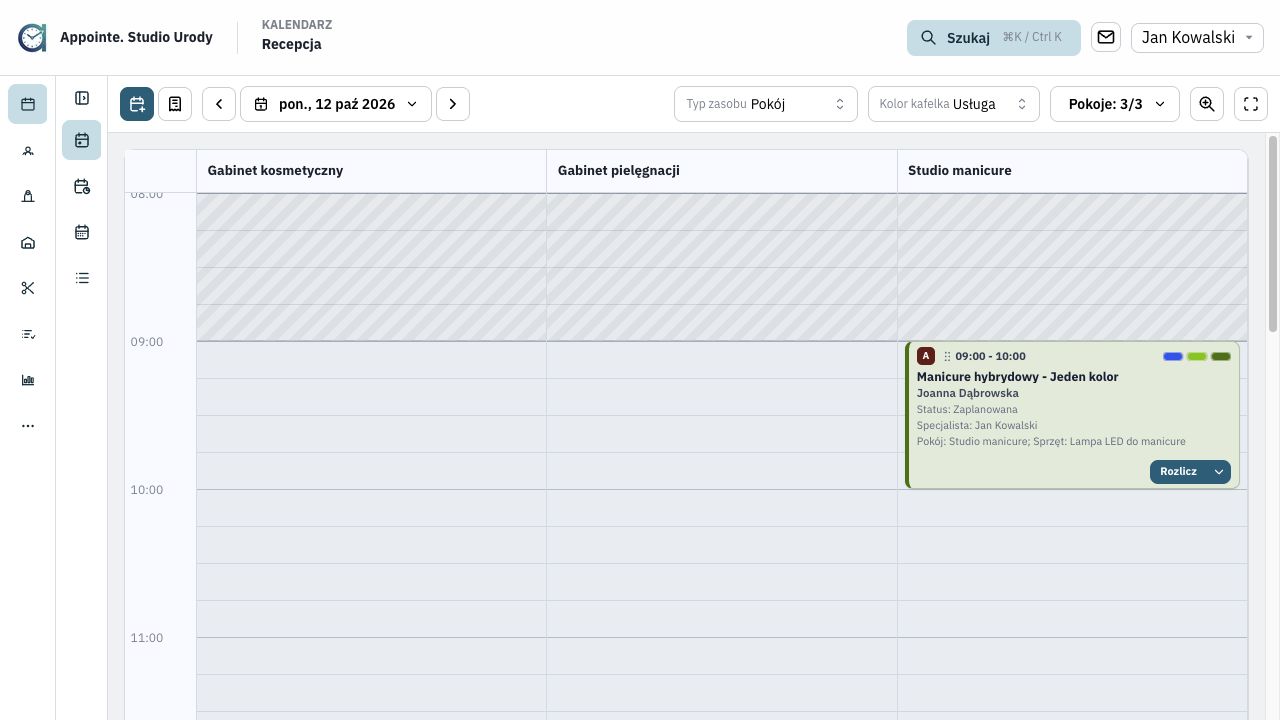Grab the drag handle beside 09:00 - 10:00
The height and width of the screenshot is (720, 1280).
pyautogui.click(x=947, y=357)
